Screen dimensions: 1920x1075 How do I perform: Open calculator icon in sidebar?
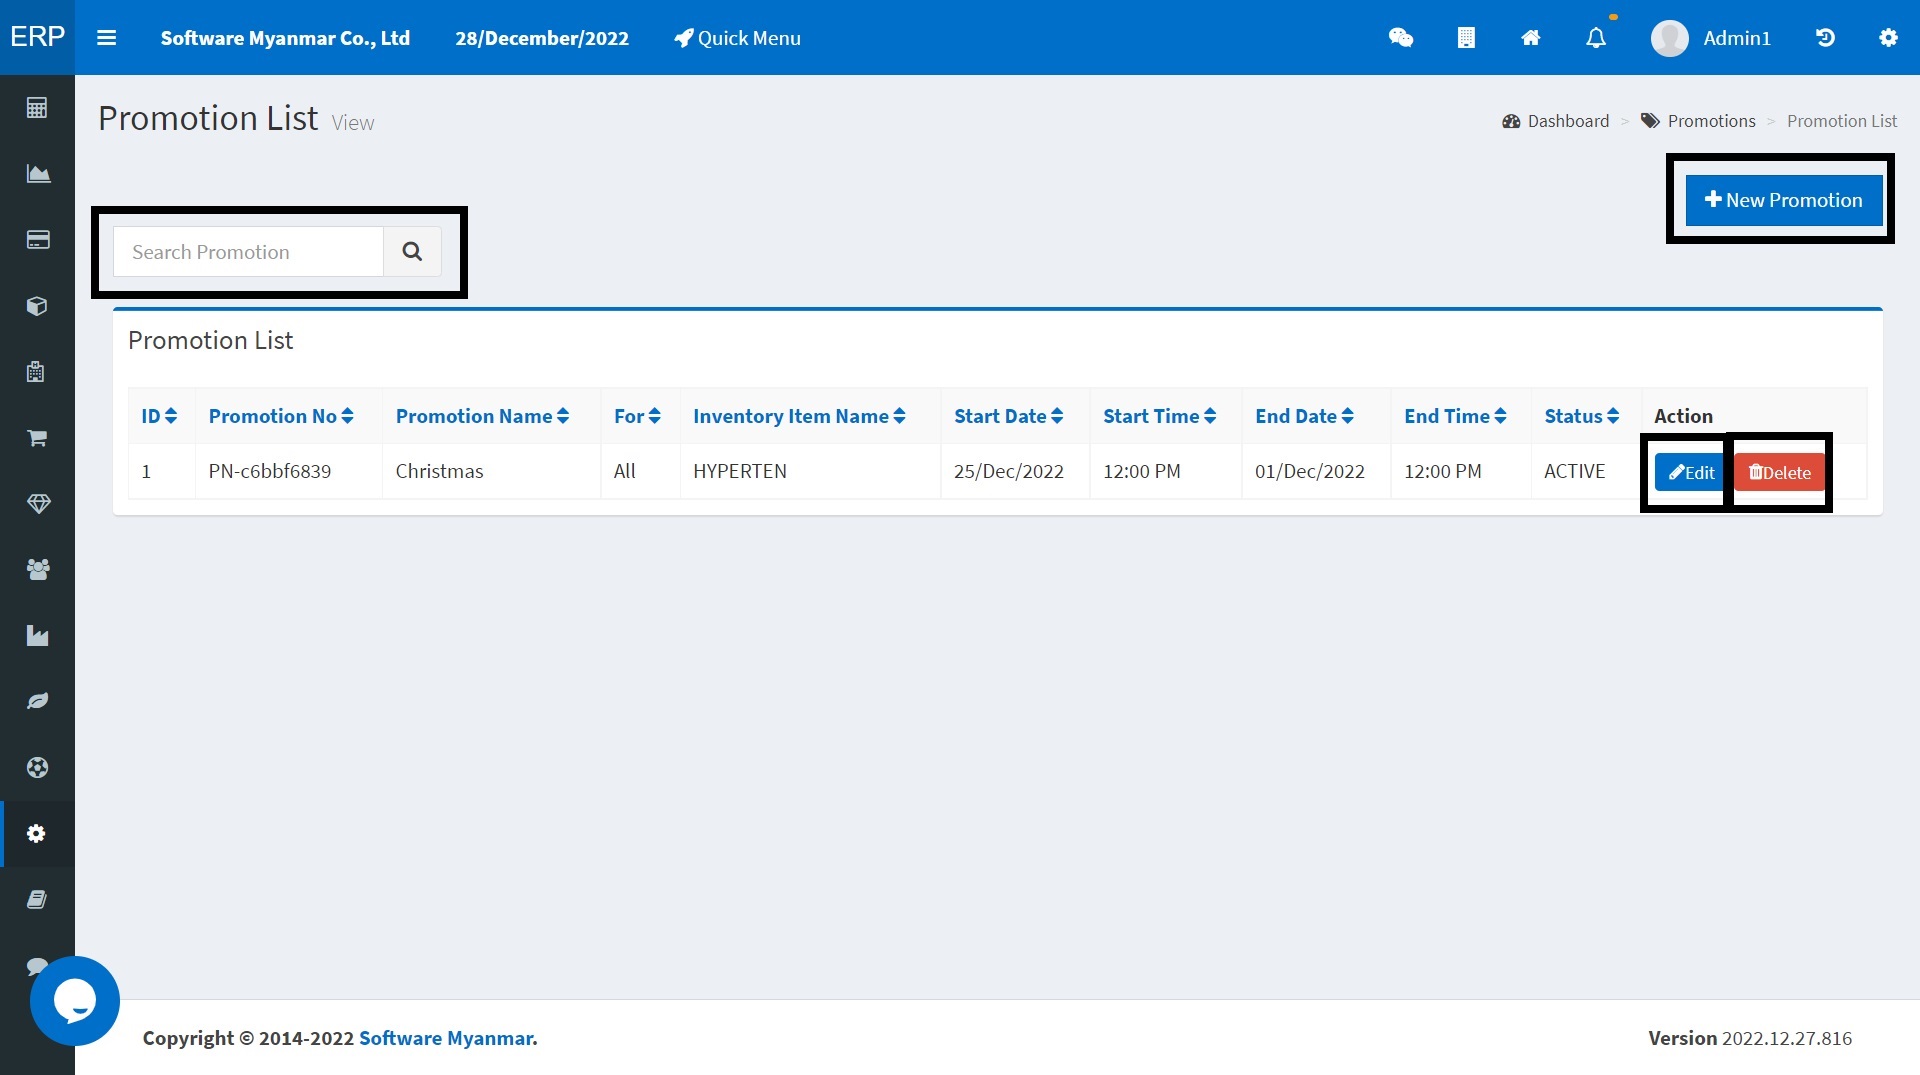coord(38,107)
